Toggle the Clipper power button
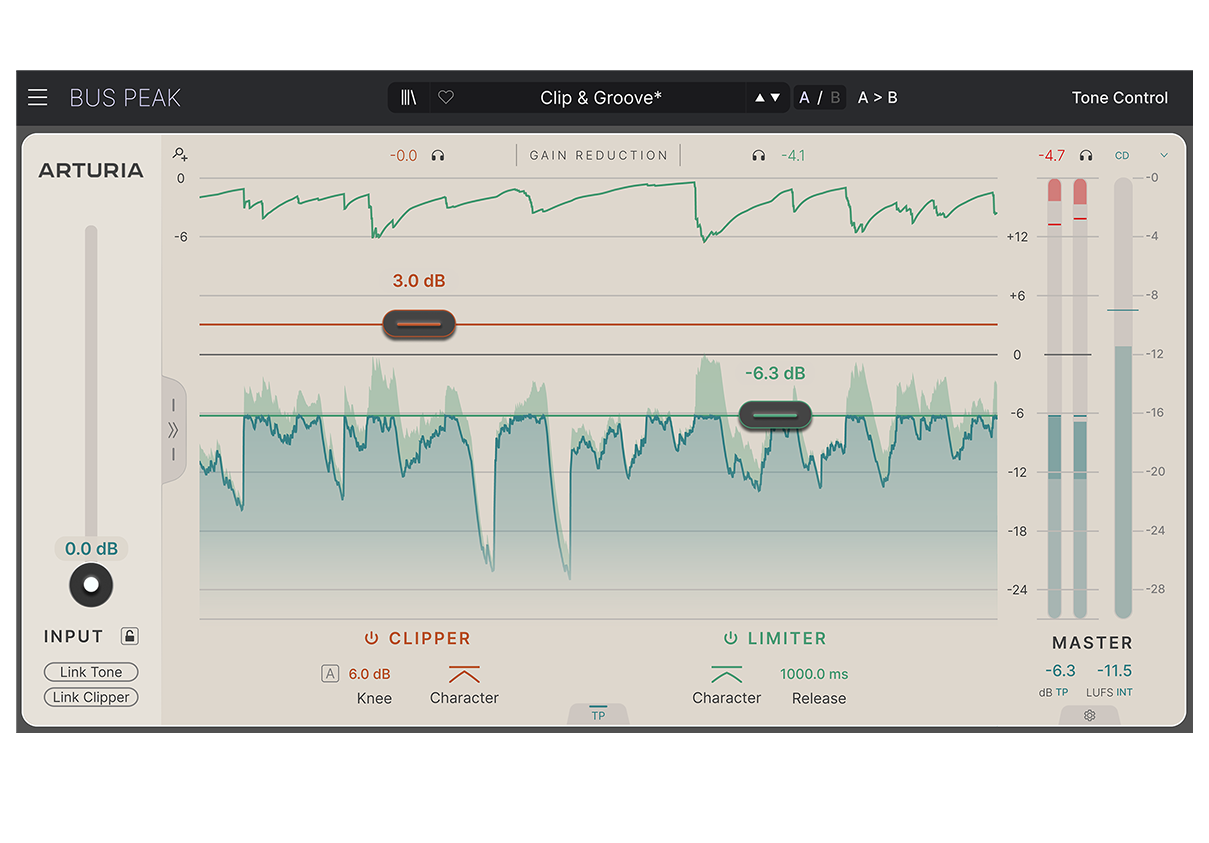1209x843 pixels. point(371,638)
